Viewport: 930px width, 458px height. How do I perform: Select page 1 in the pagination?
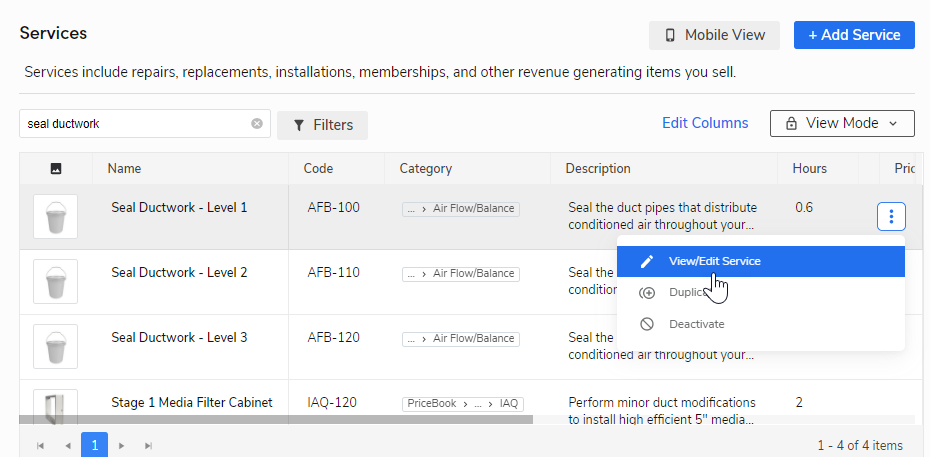click(95, 446)
